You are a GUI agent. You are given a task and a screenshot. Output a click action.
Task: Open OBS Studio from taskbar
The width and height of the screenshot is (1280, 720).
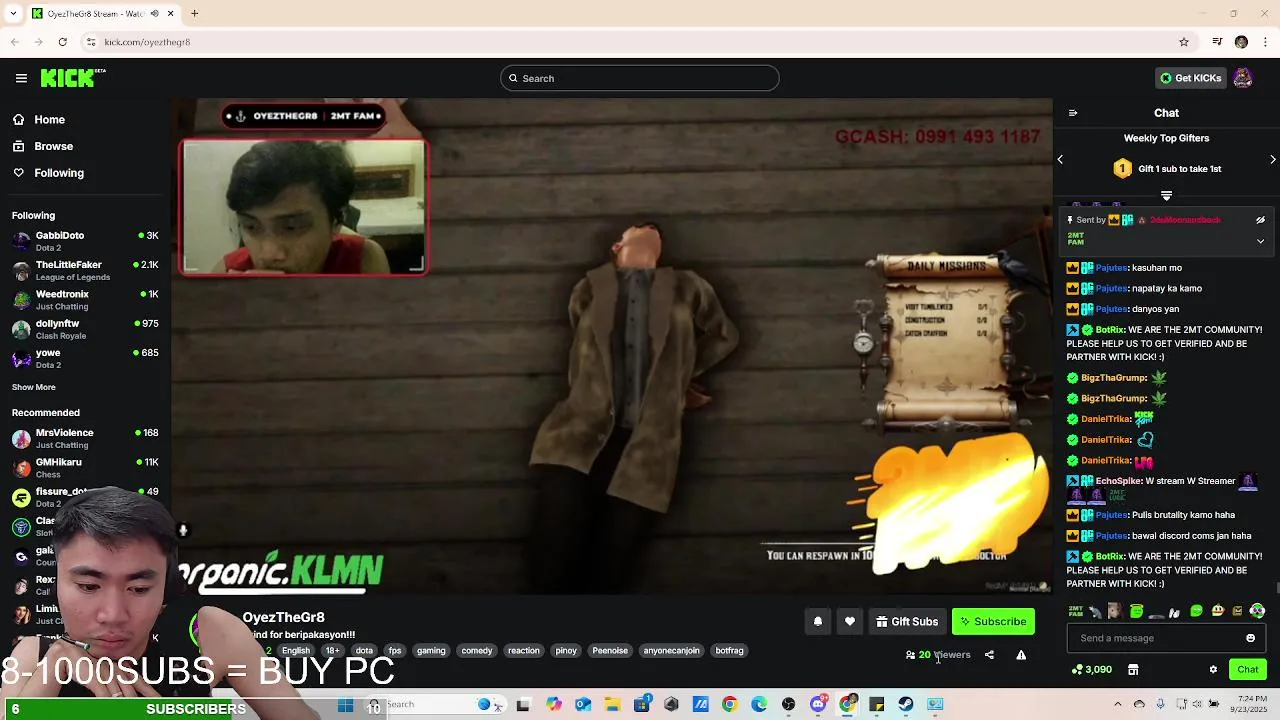(x=789, y=705)
